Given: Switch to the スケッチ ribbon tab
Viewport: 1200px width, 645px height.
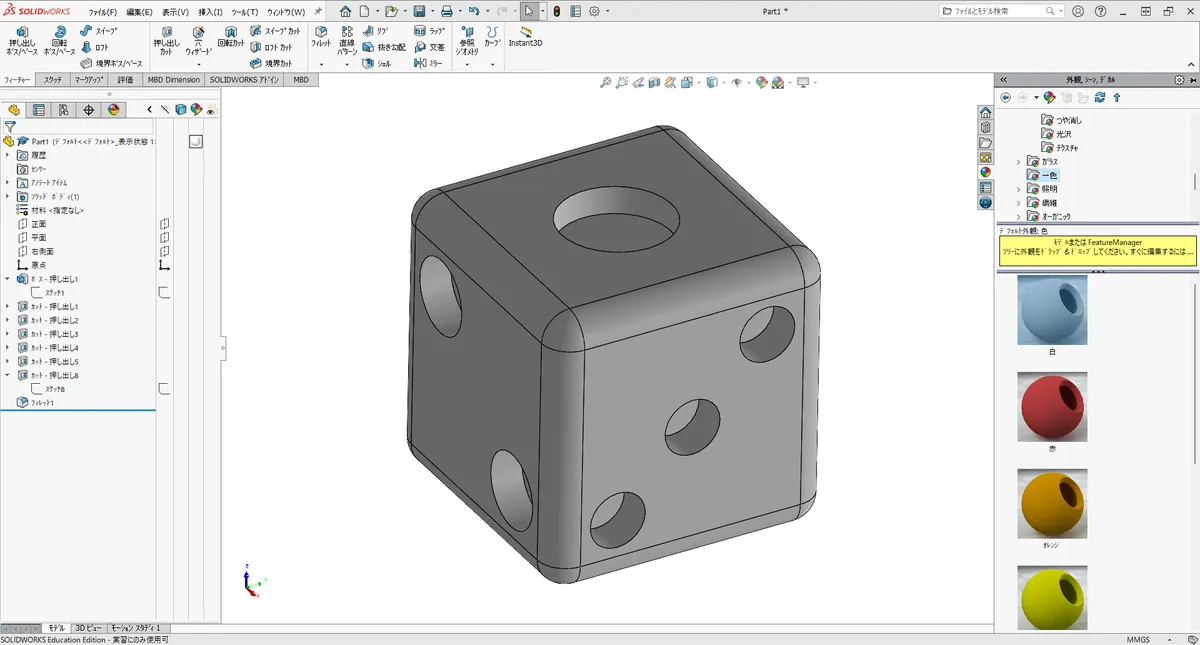Looking at the screenshot, I should pyautogui.click(x=53, y=79).
